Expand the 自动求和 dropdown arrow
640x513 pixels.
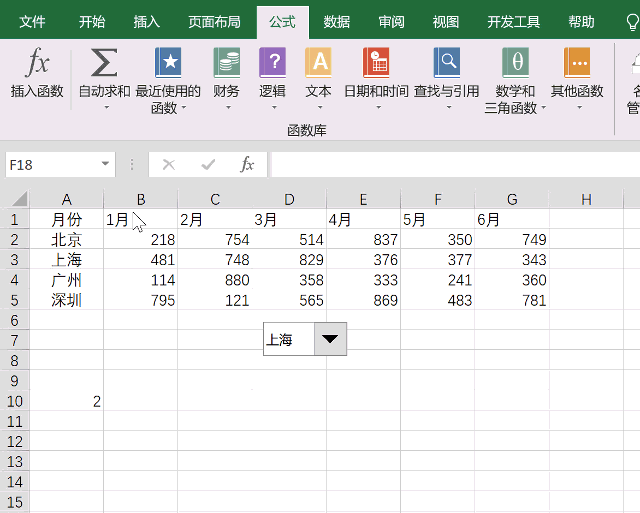click(x=107, y=107)
